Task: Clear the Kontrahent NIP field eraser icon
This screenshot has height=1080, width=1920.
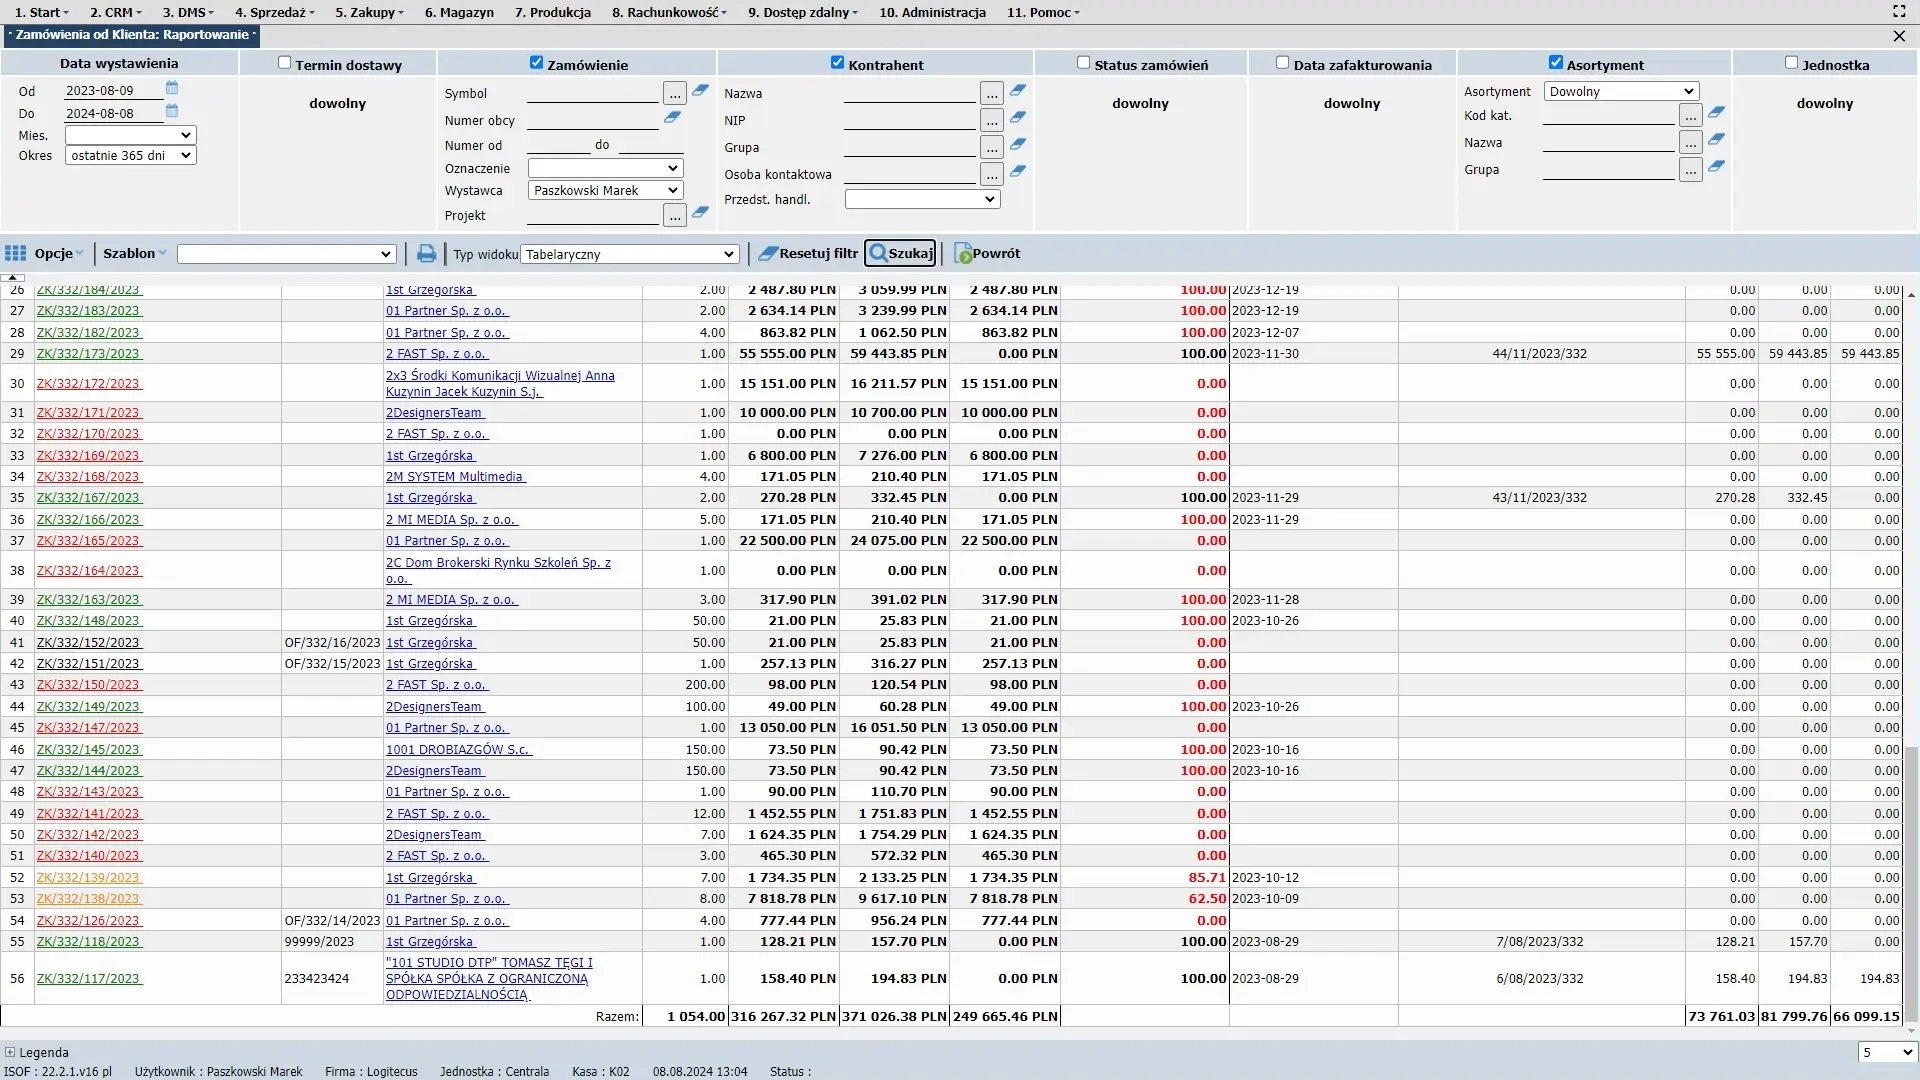Action: coord(1017,118)
